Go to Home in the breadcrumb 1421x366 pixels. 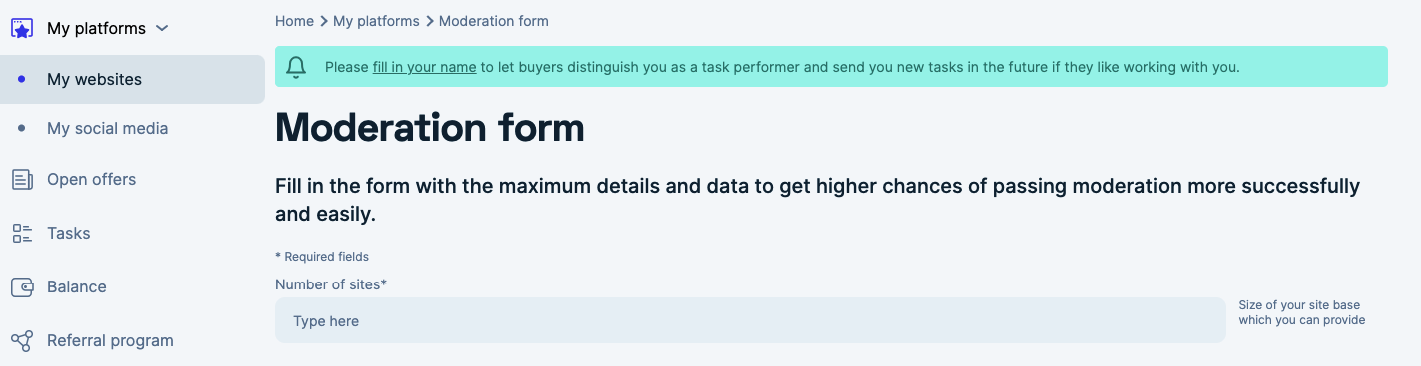click(294, 20)
